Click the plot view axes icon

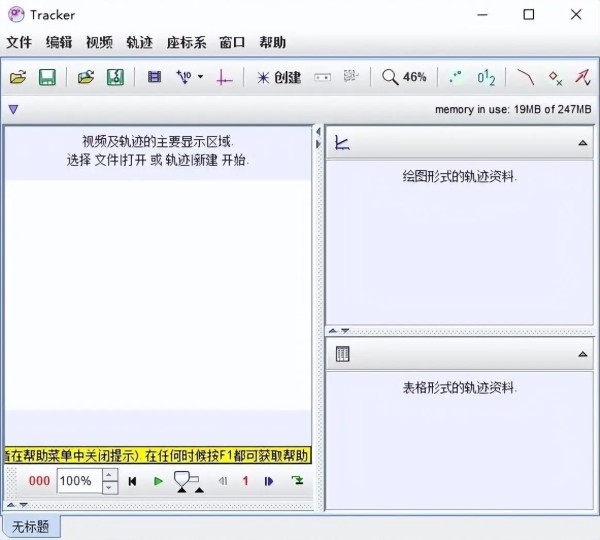(x=342, y=143)
